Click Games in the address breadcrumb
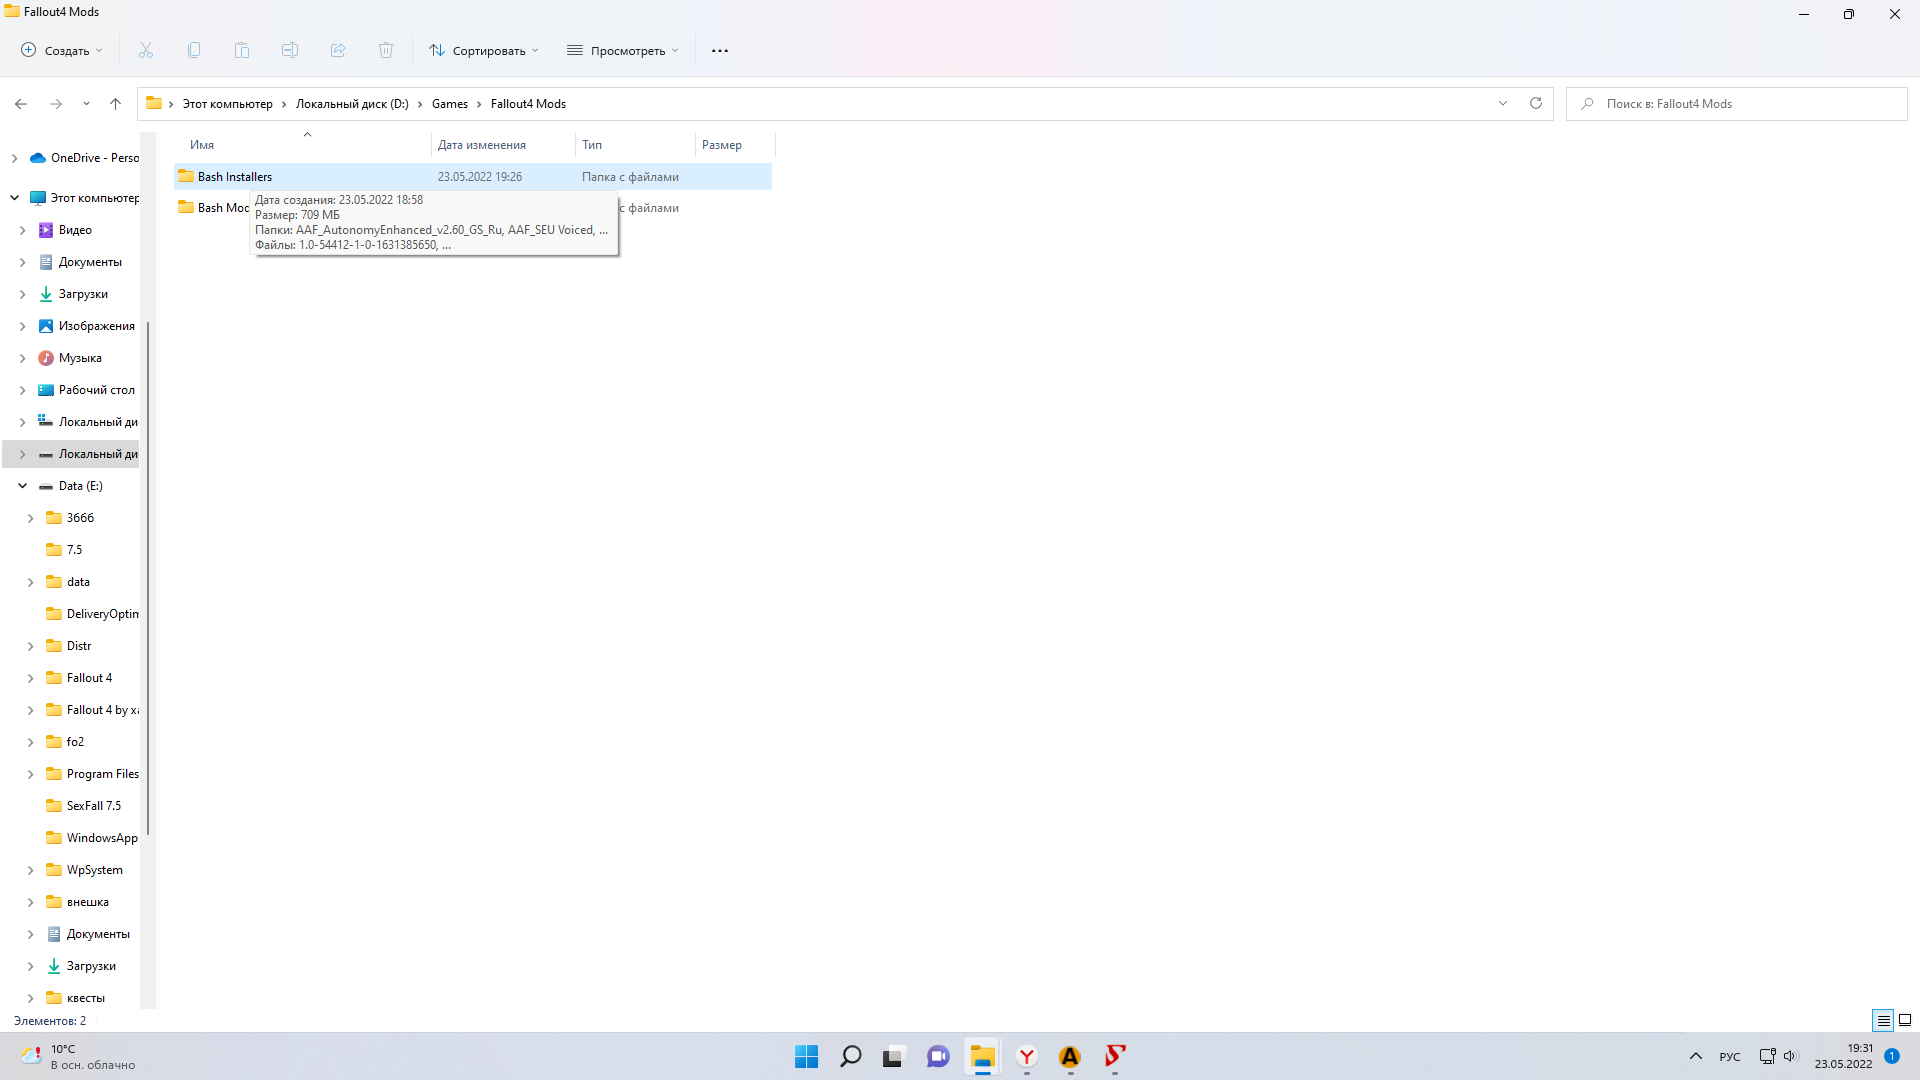Screen dimensions: 1920x1080 tap(449, 104)
